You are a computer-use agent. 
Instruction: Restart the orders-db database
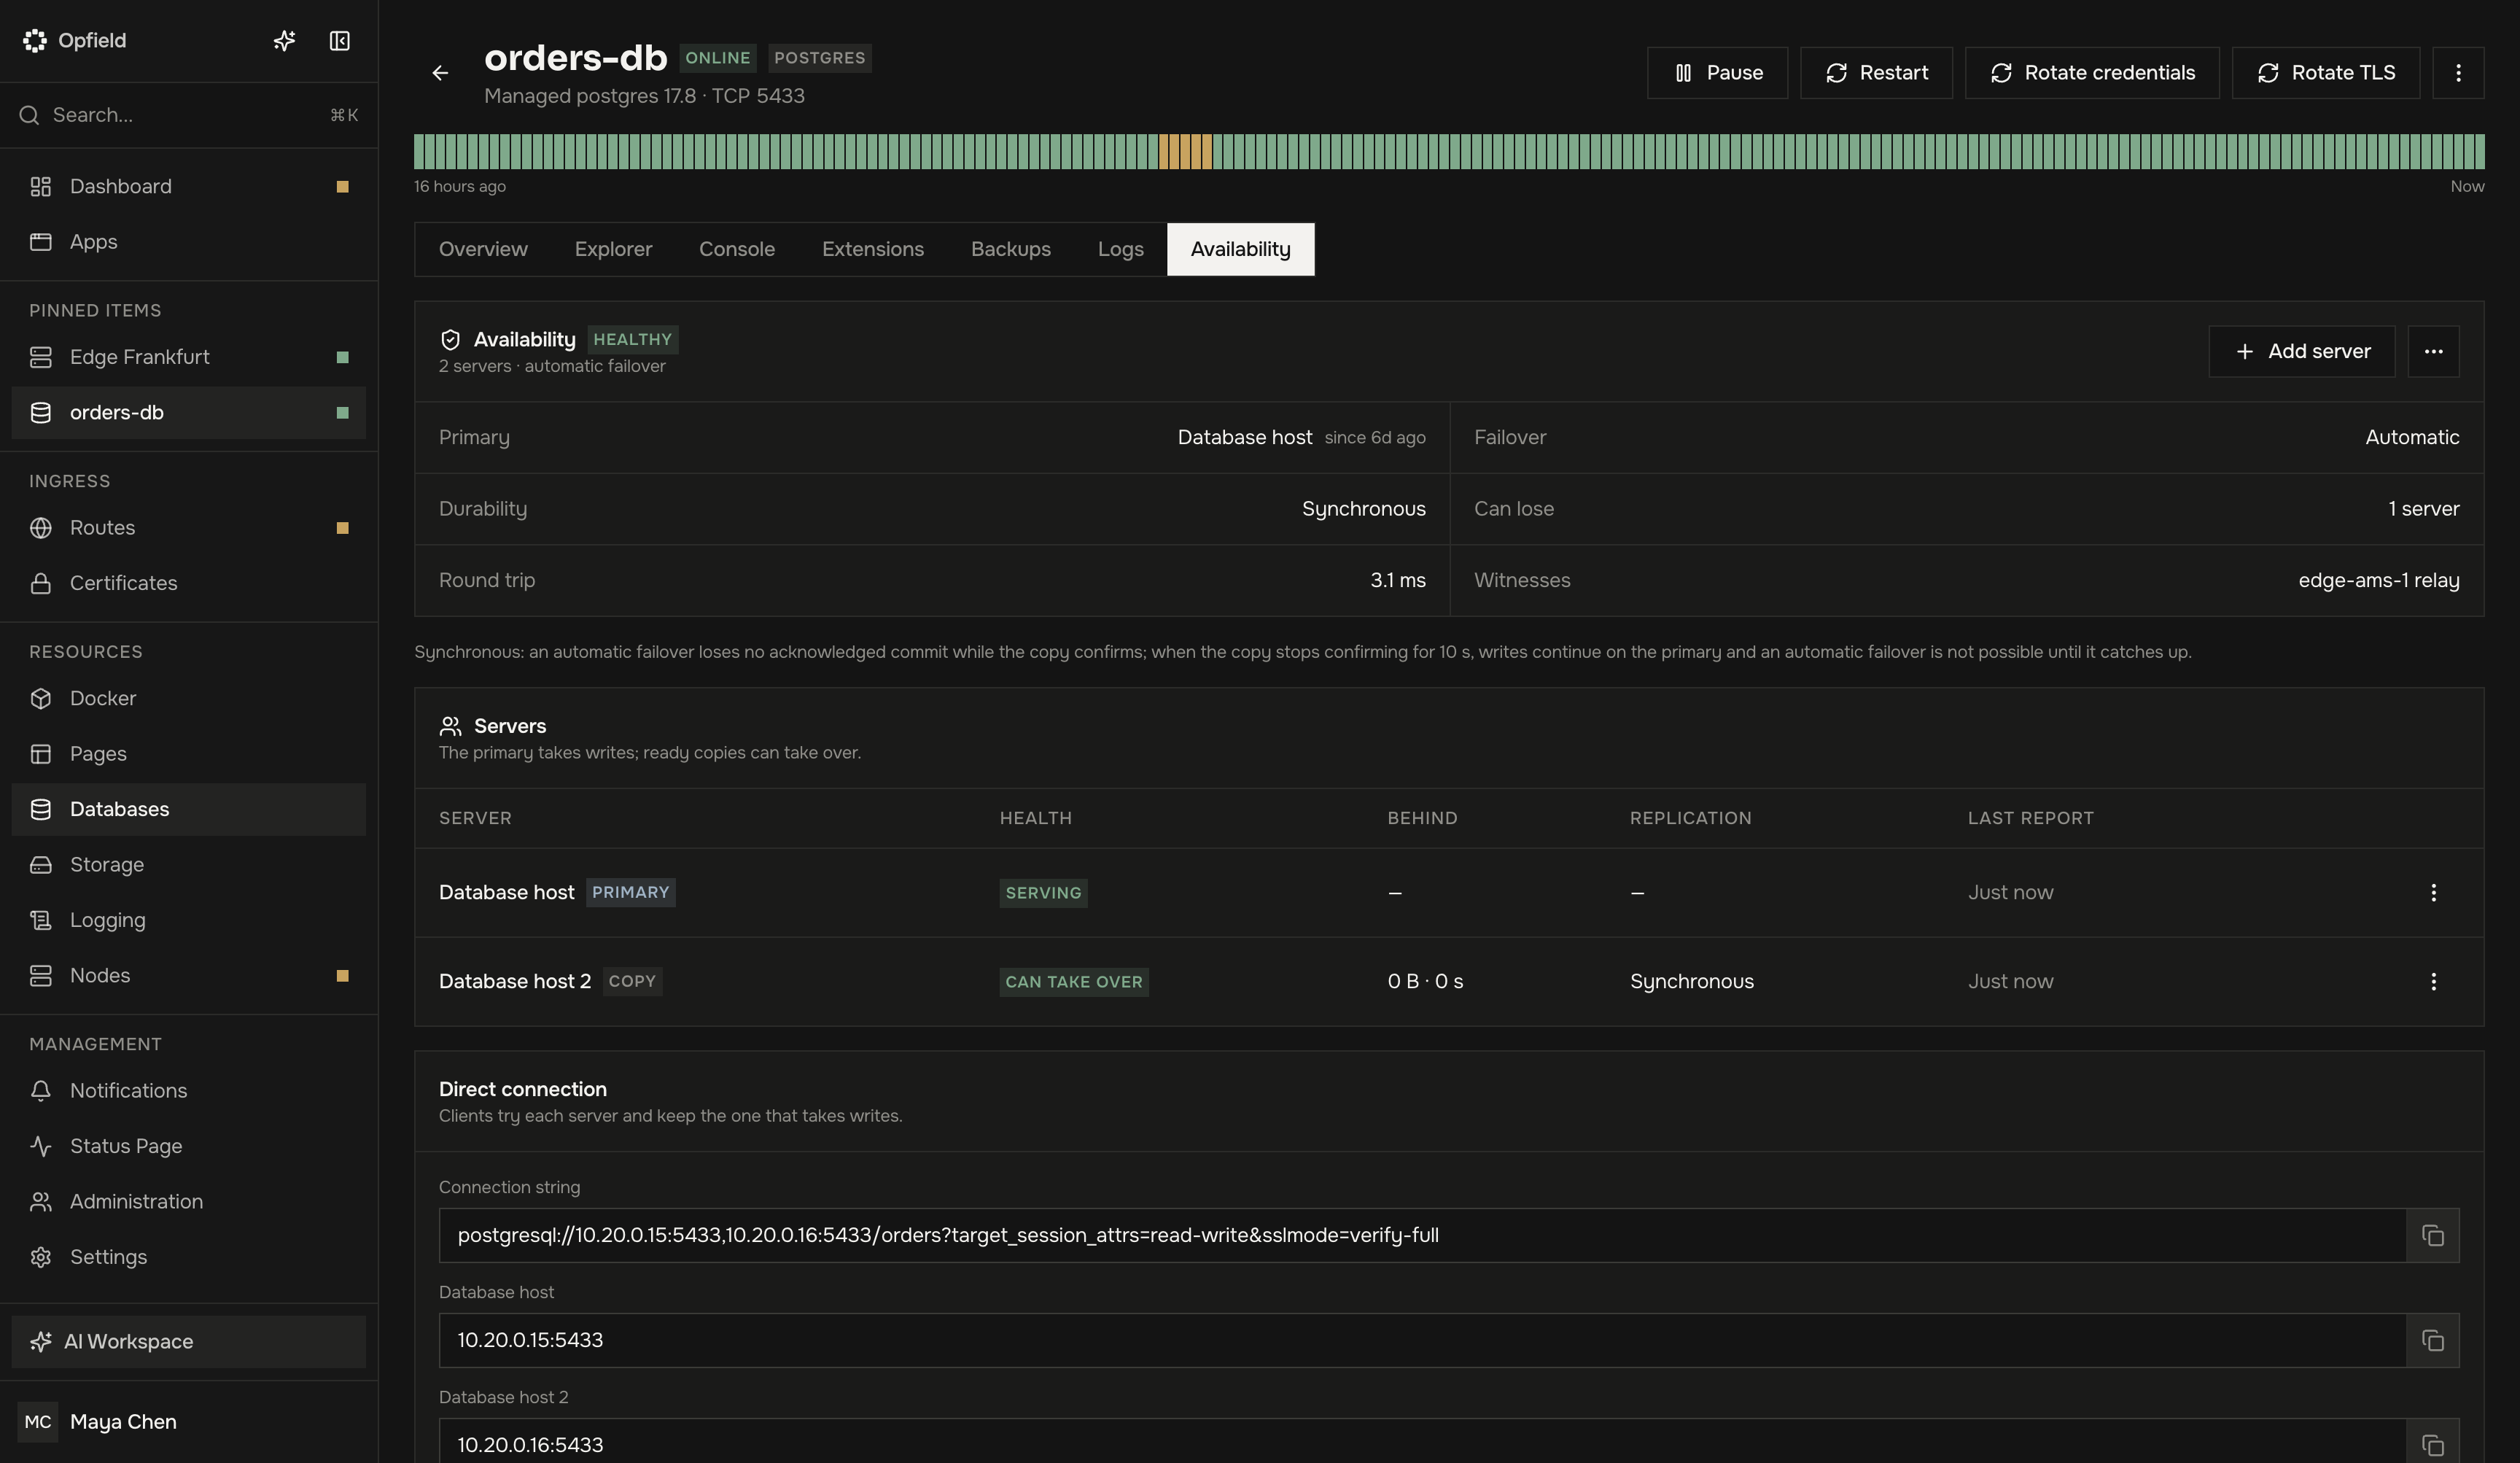(x=1876, y=73)
